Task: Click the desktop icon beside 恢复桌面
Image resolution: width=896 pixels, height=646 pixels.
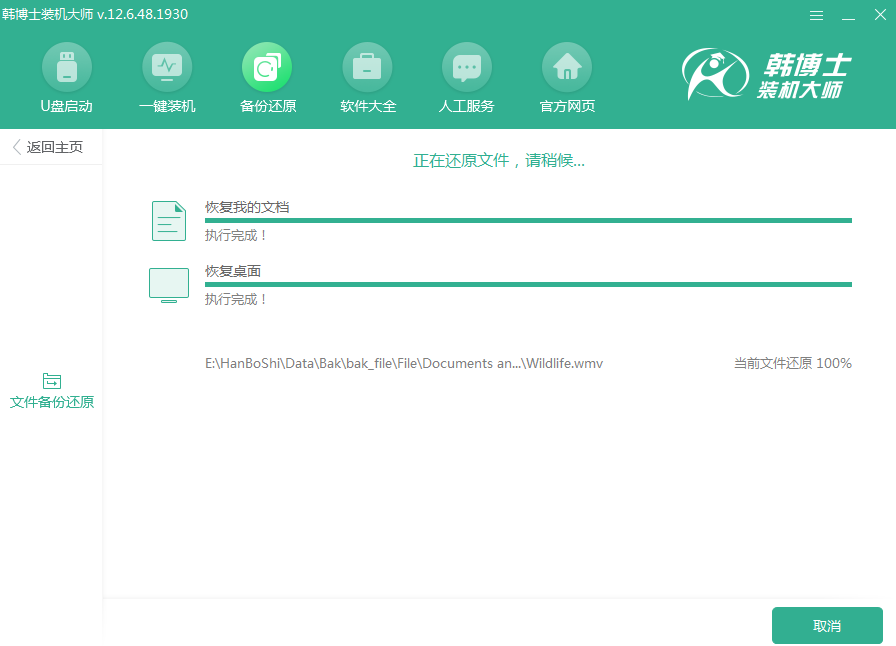Action: (168, 284)
